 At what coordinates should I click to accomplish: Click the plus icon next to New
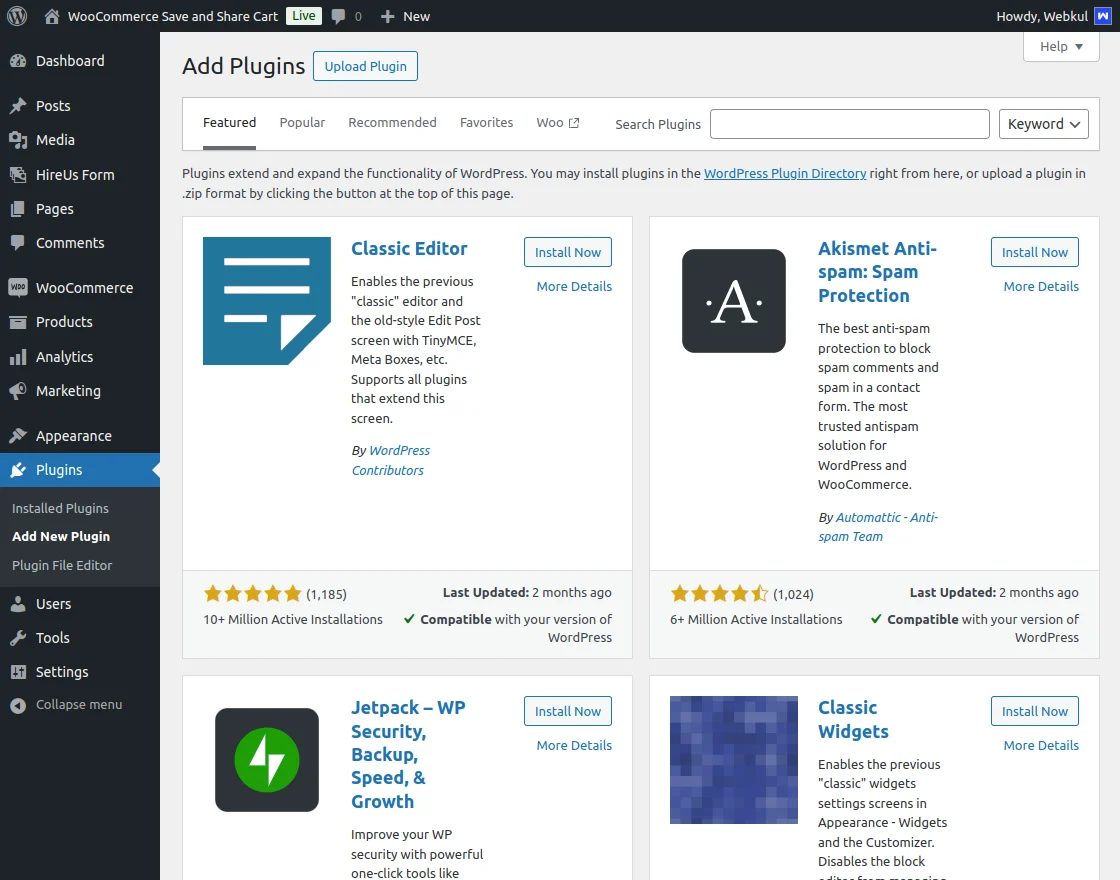pyautogui.click(x=387, y=16)
